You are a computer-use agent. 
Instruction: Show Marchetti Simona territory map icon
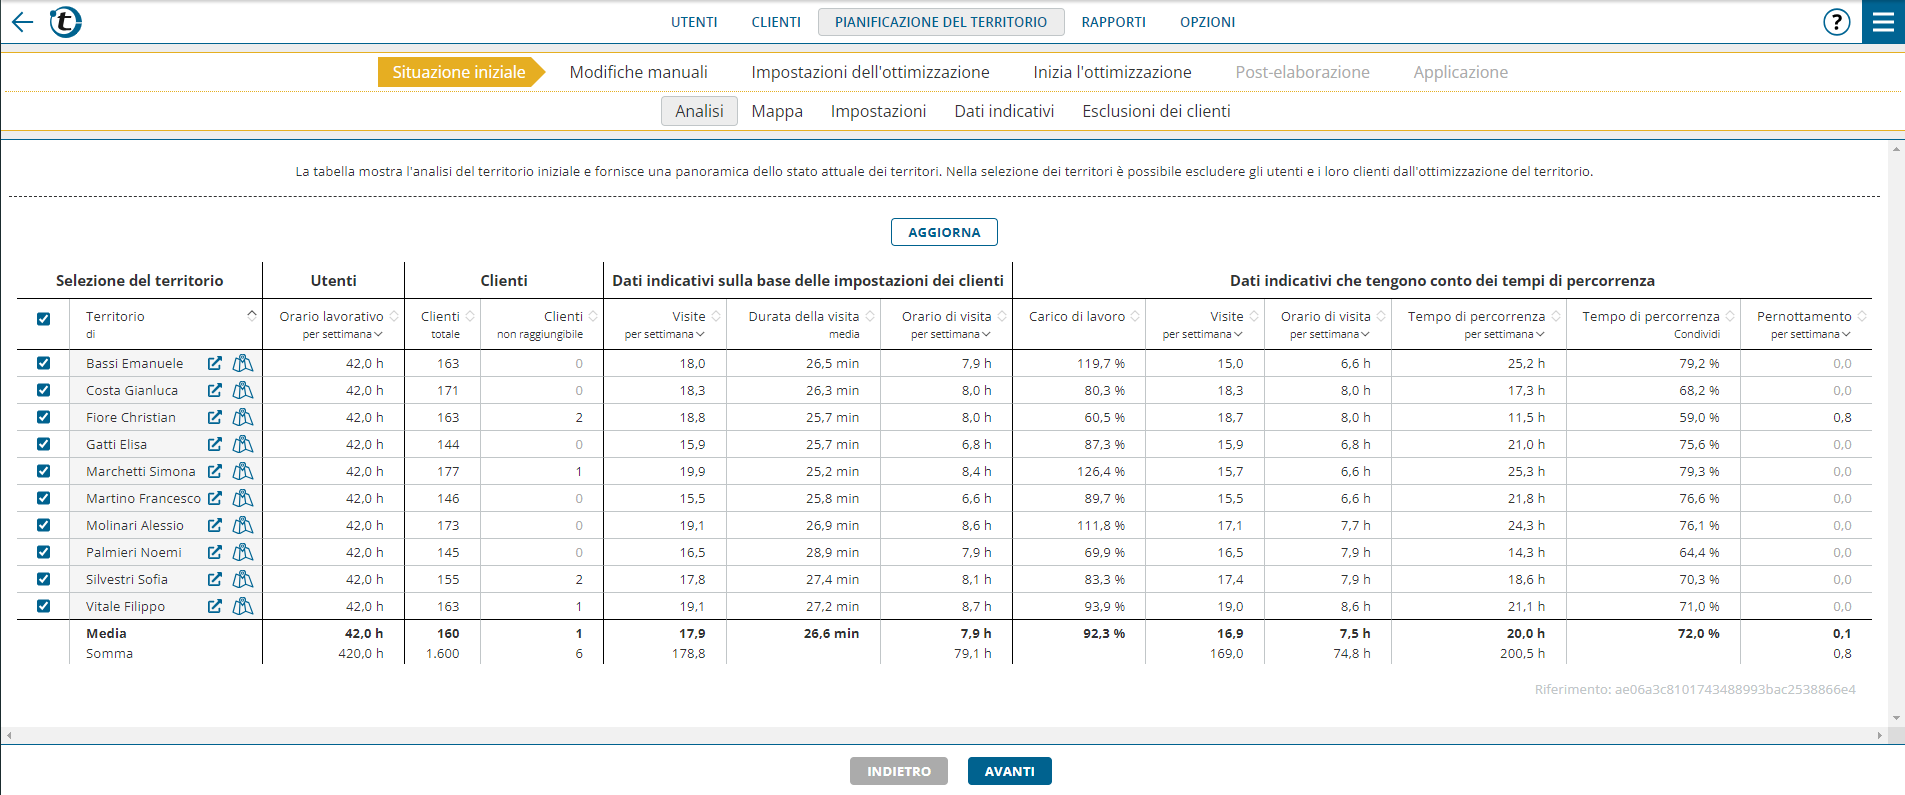tap(243, 471)
